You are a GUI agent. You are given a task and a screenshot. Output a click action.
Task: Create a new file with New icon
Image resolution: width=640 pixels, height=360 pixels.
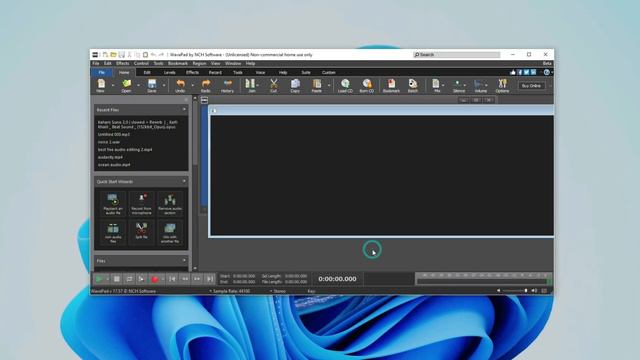pos(101,85)
